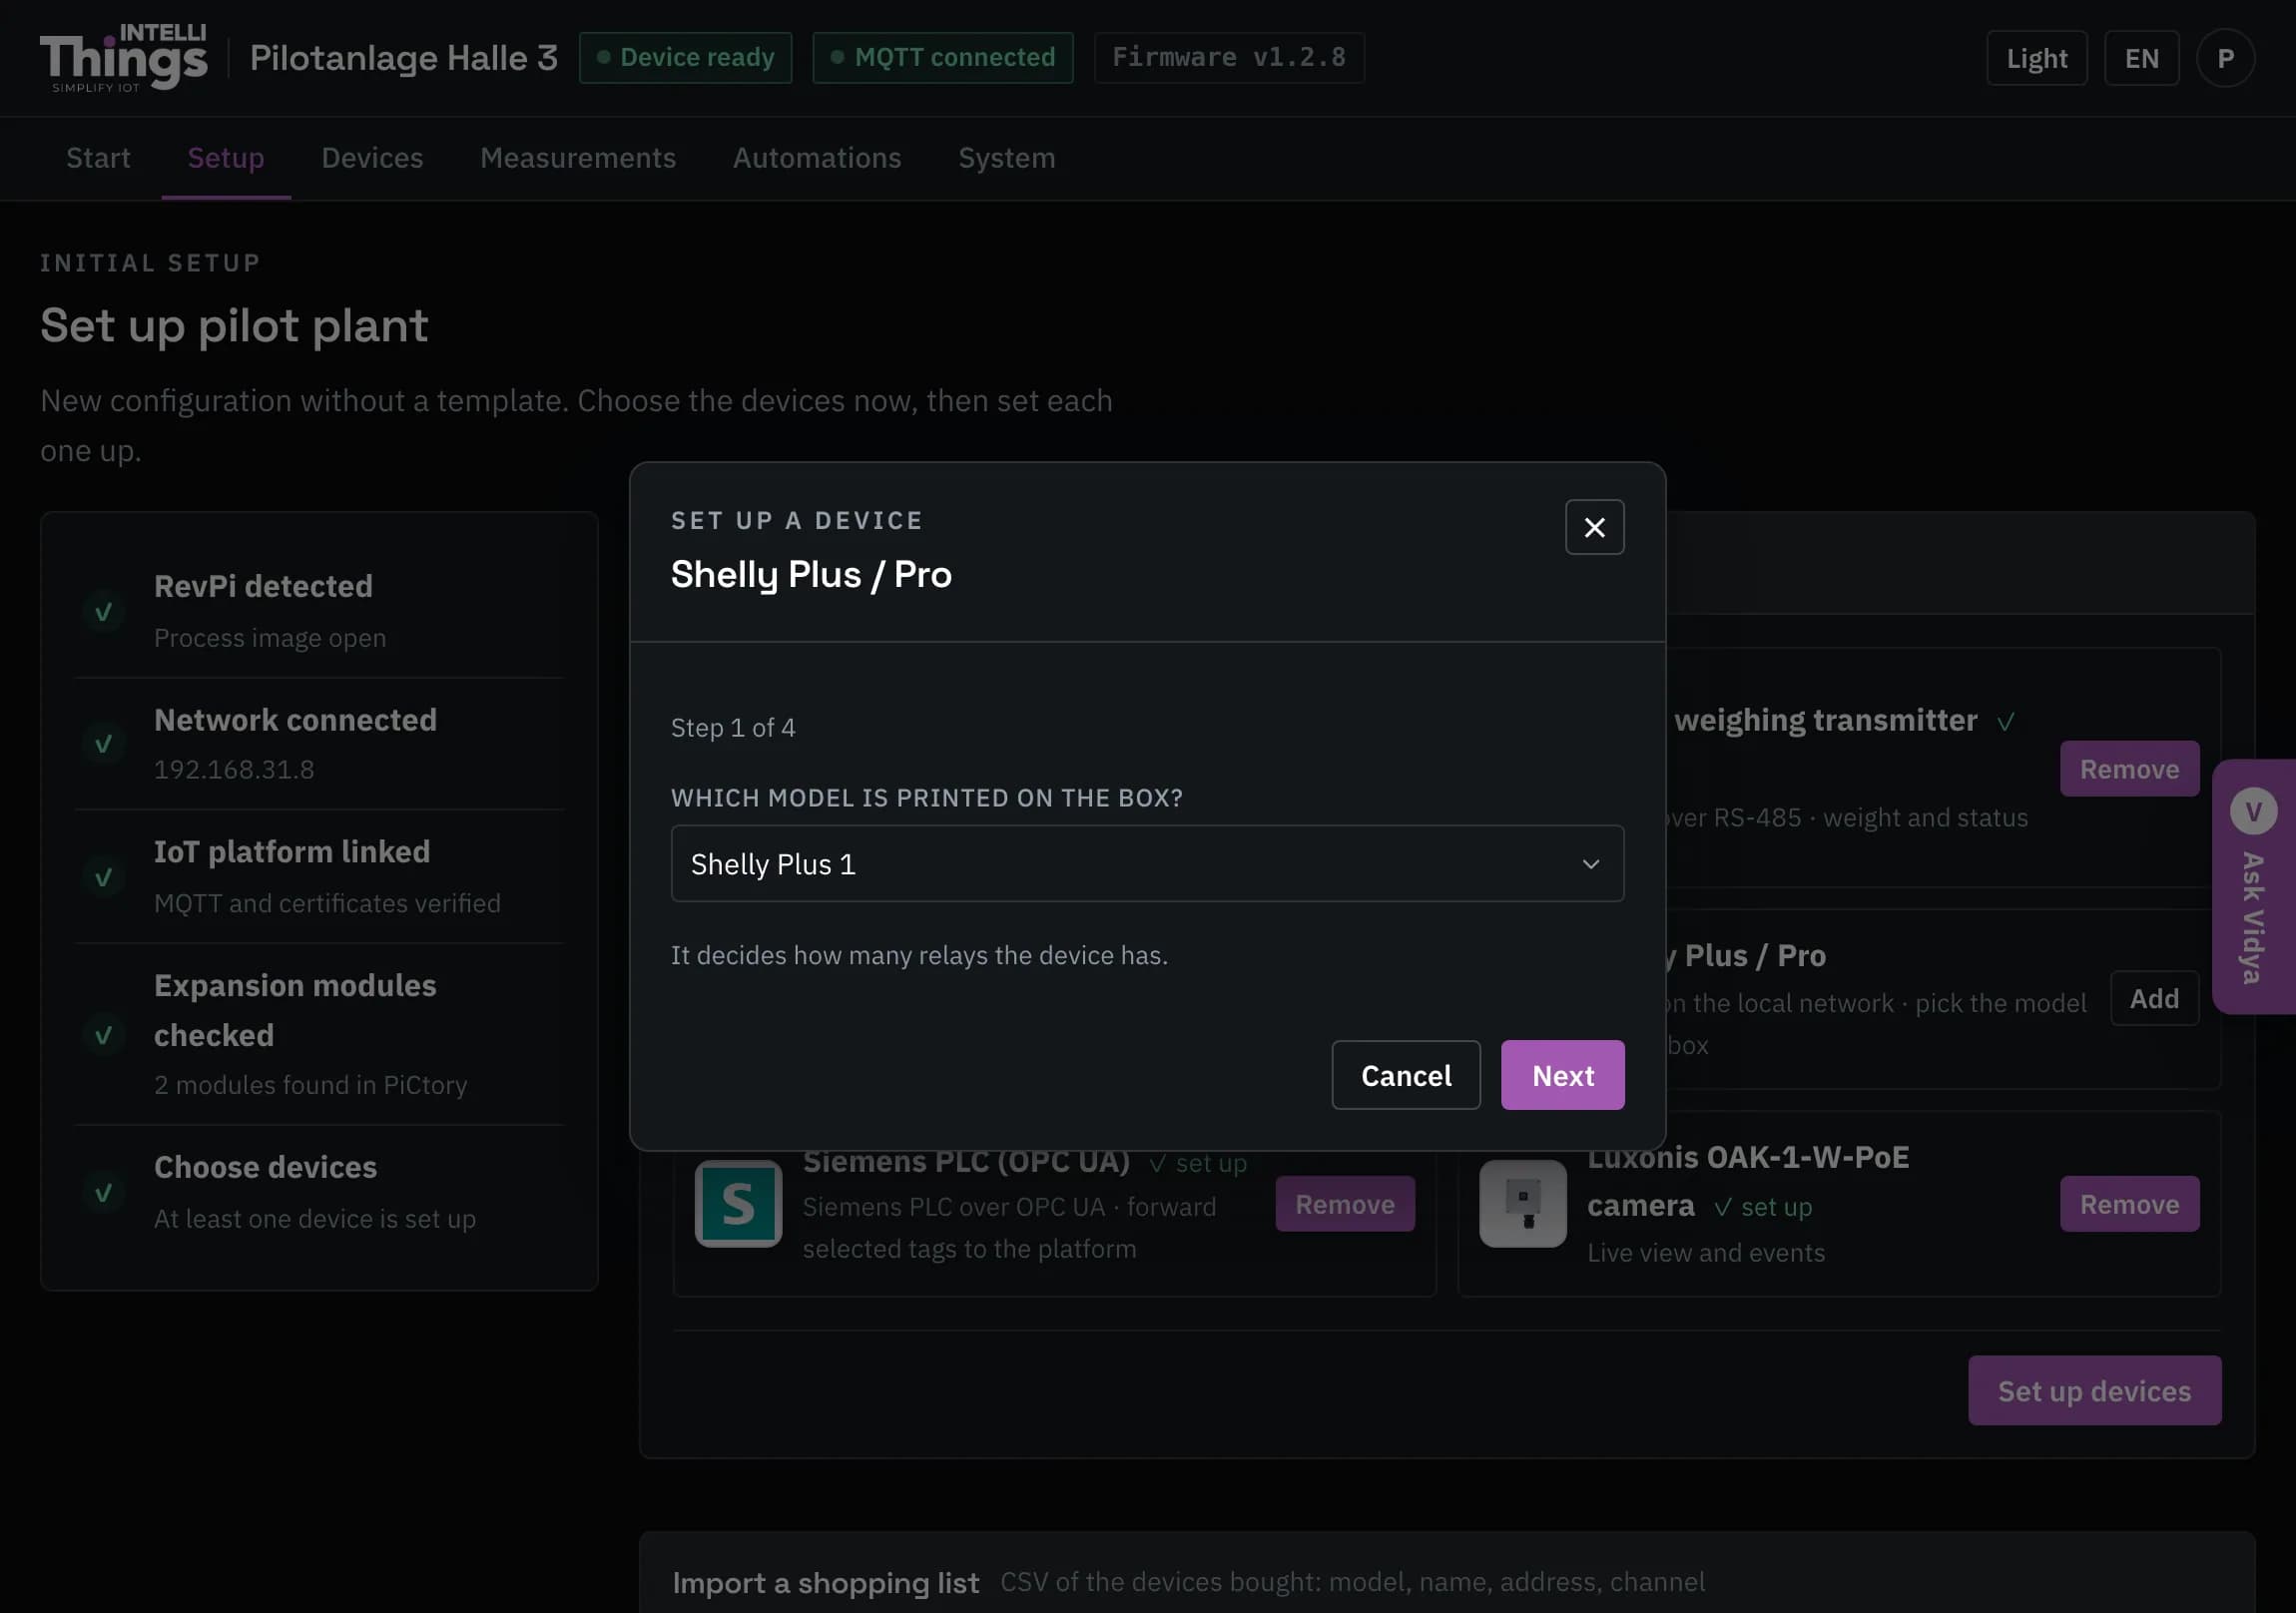The width and height of the screenshot is (2296, 1613).
Task: Click the Set up devices button
Action: pyautogui.click(x=2094, y=1391)
